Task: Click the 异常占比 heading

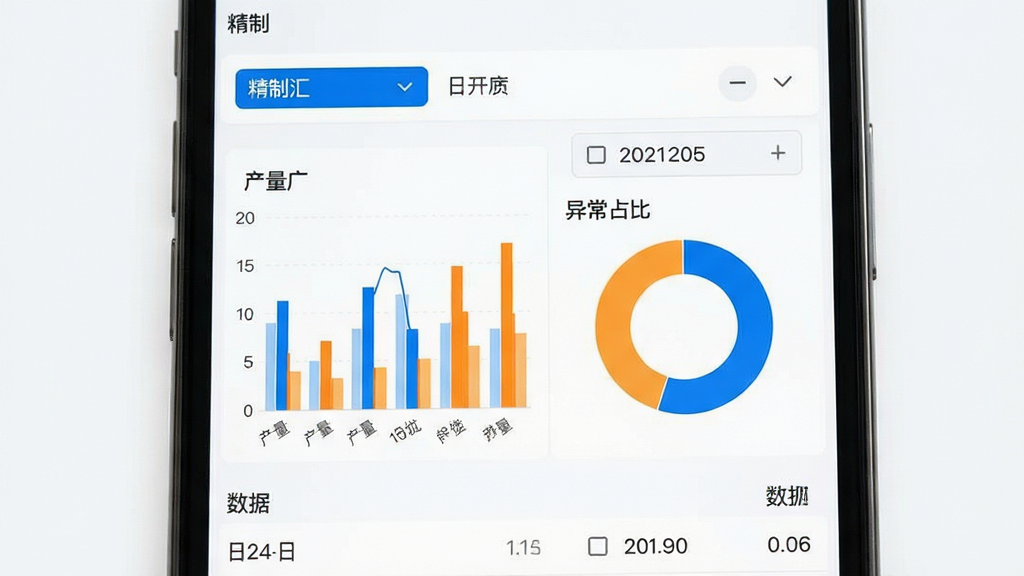Action: coord(607,210)
